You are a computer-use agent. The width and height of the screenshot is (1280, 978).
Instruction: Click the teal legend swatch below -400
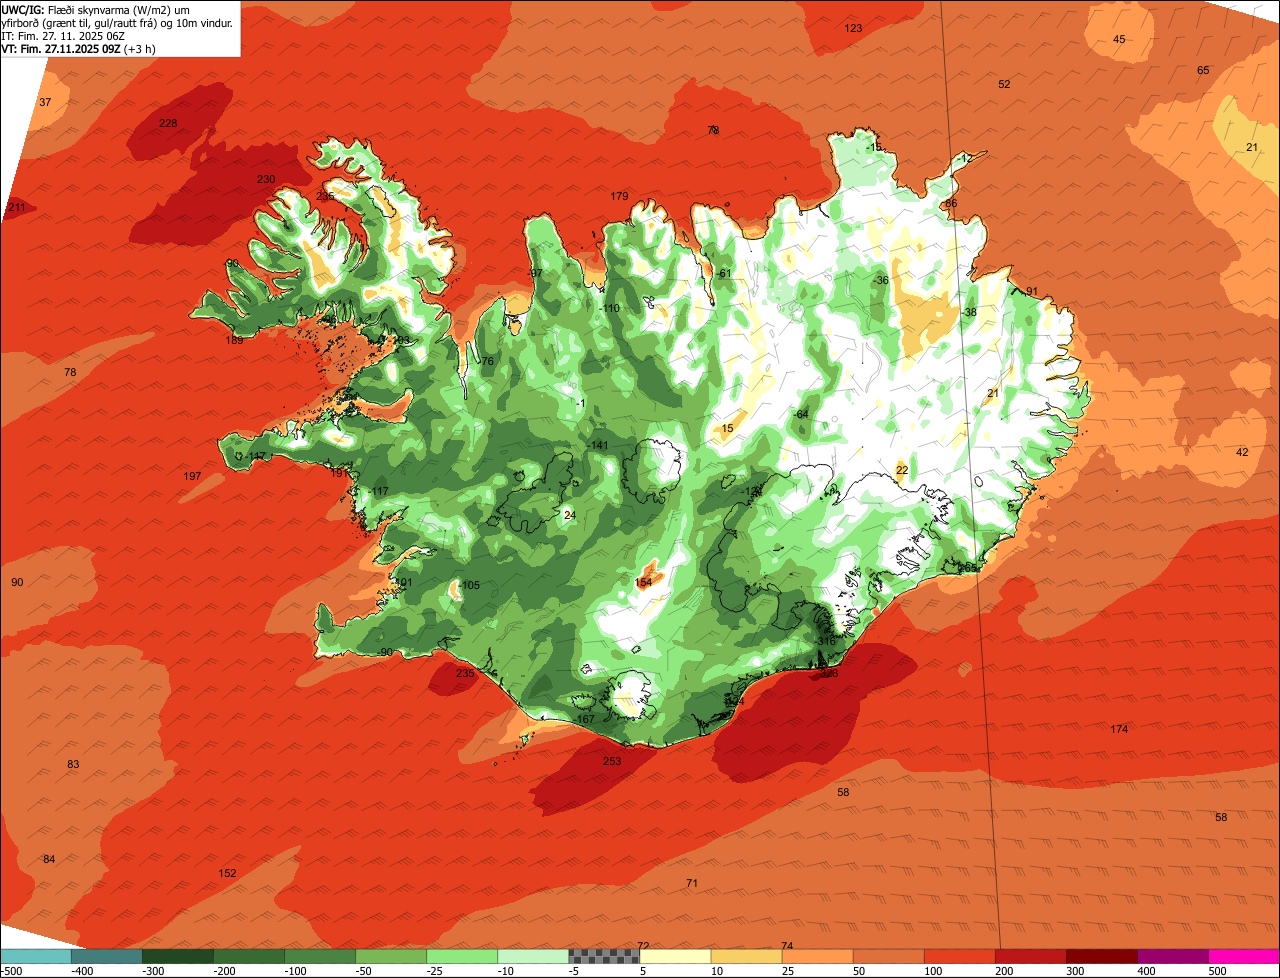point(35,956)
